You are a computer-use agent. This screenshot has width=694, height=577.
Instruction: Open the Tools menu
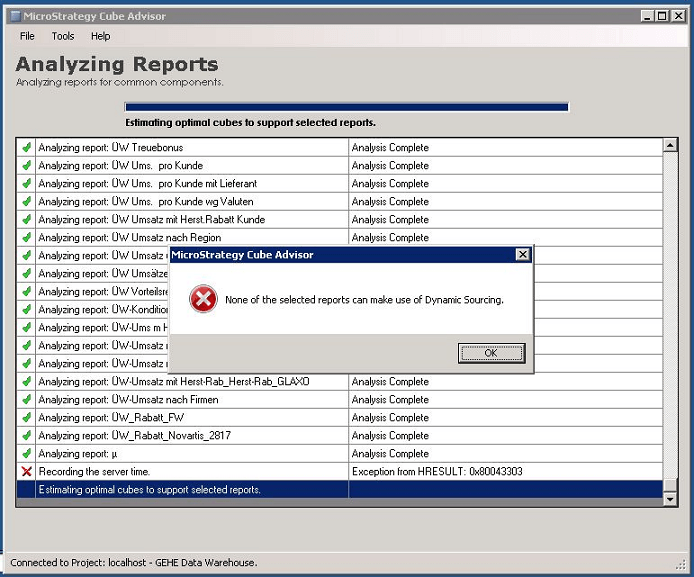(x=63, y=36)
